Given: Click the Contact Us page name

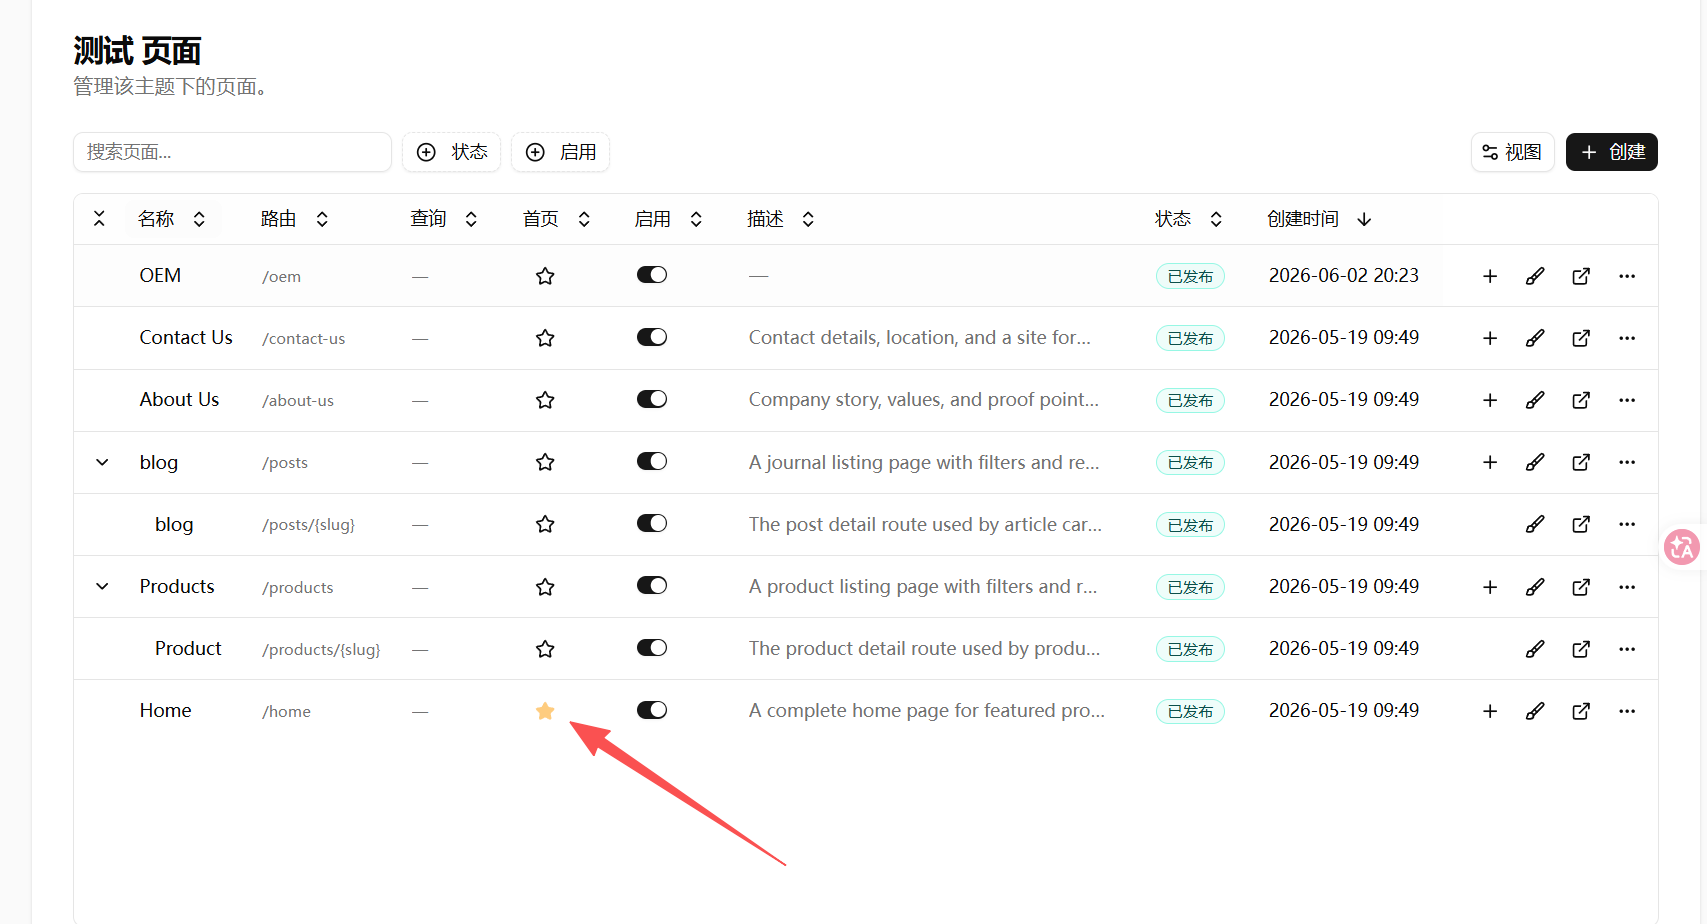Looking at the screenshot, I should [186, 338].
